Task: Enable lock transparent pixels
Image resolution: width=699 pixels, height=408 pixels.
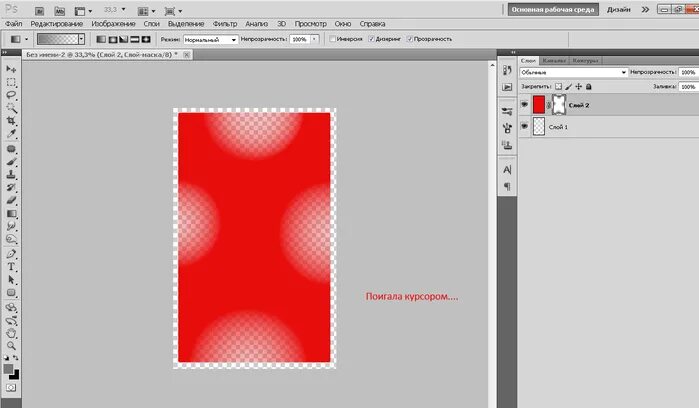Action: coord(558,87)
